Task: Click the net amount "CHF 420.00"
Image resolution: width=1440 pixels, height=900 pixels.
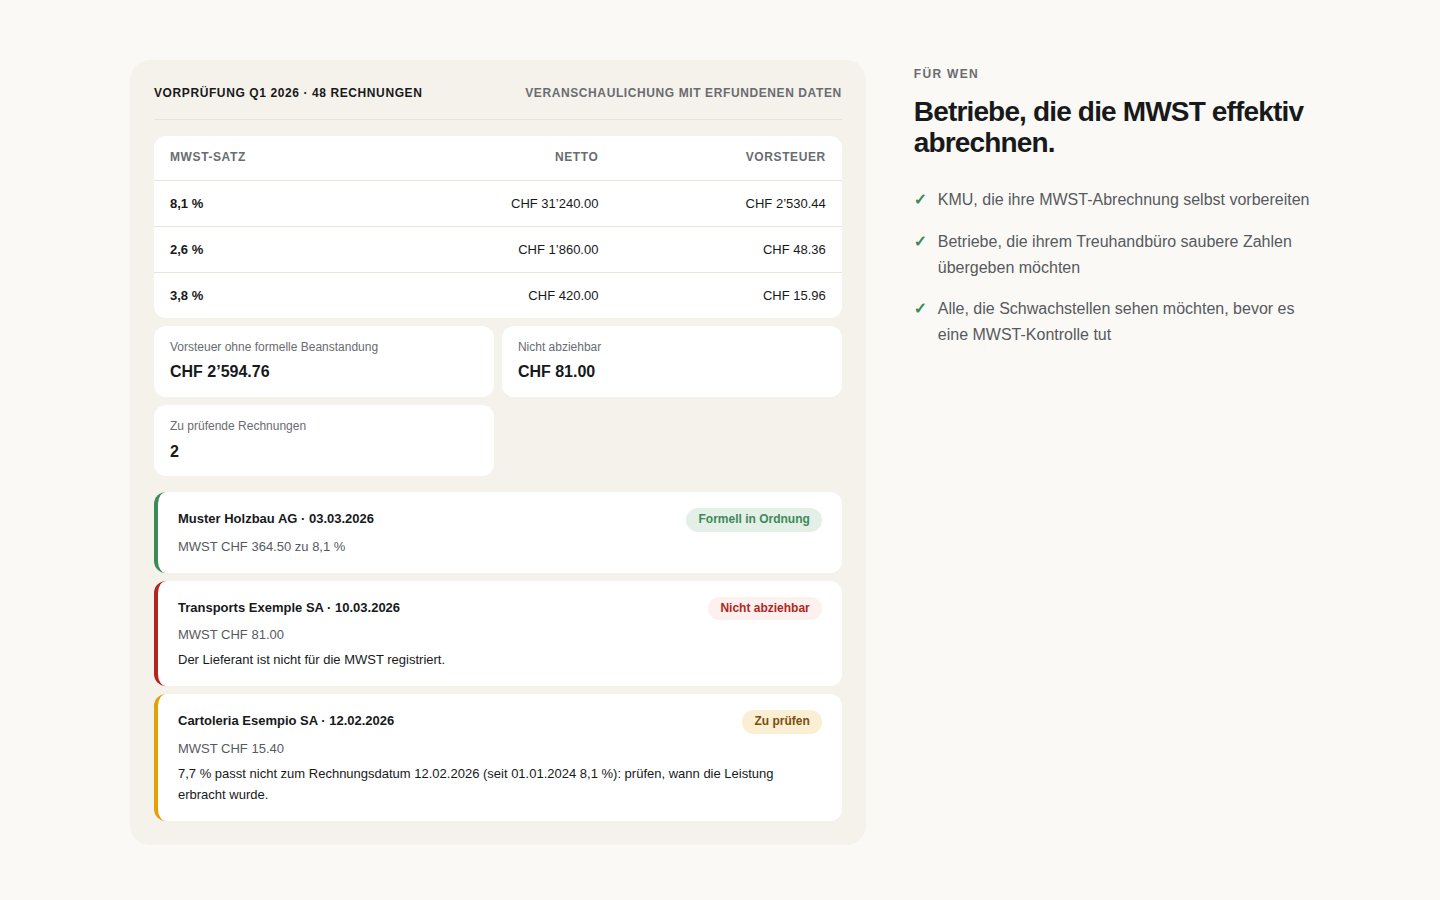Action: click(x=563, y=296)
